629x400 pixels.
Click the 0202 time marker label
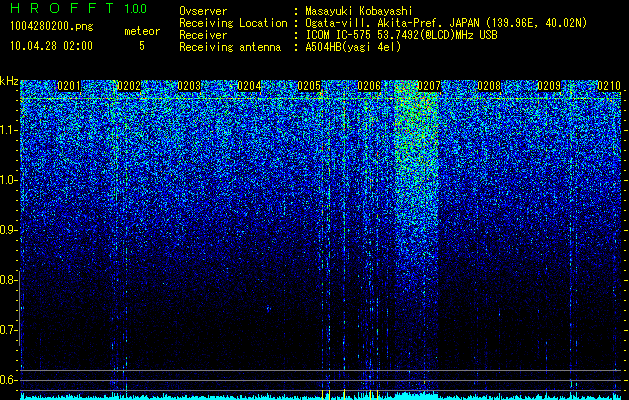tap(129, 86)
